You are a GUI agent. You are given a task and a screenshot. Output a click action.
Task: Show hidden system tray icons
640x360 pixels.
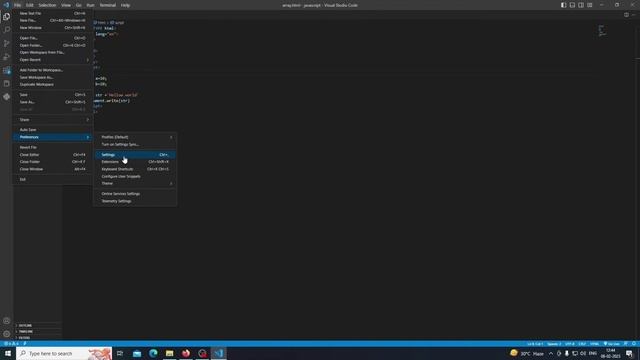point(551,353)
